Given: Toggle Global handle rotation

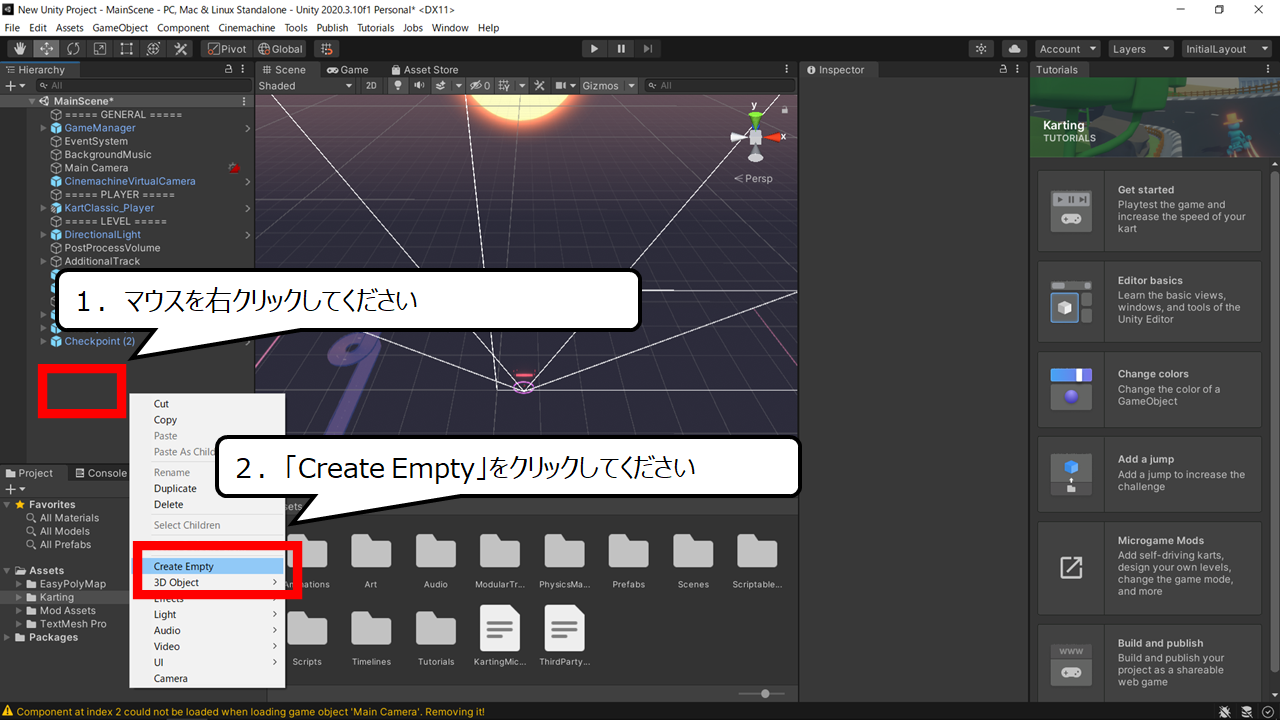Looking at the screenshot, I should coord(280,48).
